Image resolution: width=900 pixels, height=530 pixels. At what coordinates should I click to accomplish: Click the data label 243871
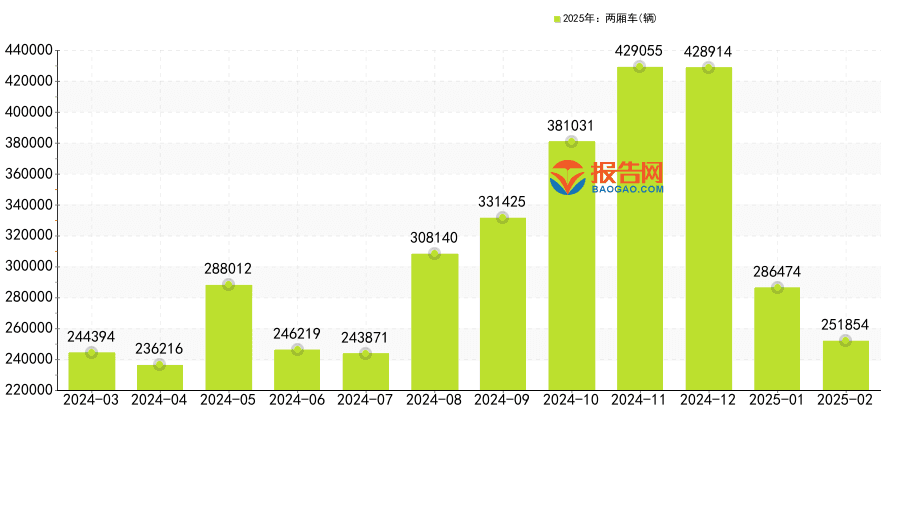364,338
